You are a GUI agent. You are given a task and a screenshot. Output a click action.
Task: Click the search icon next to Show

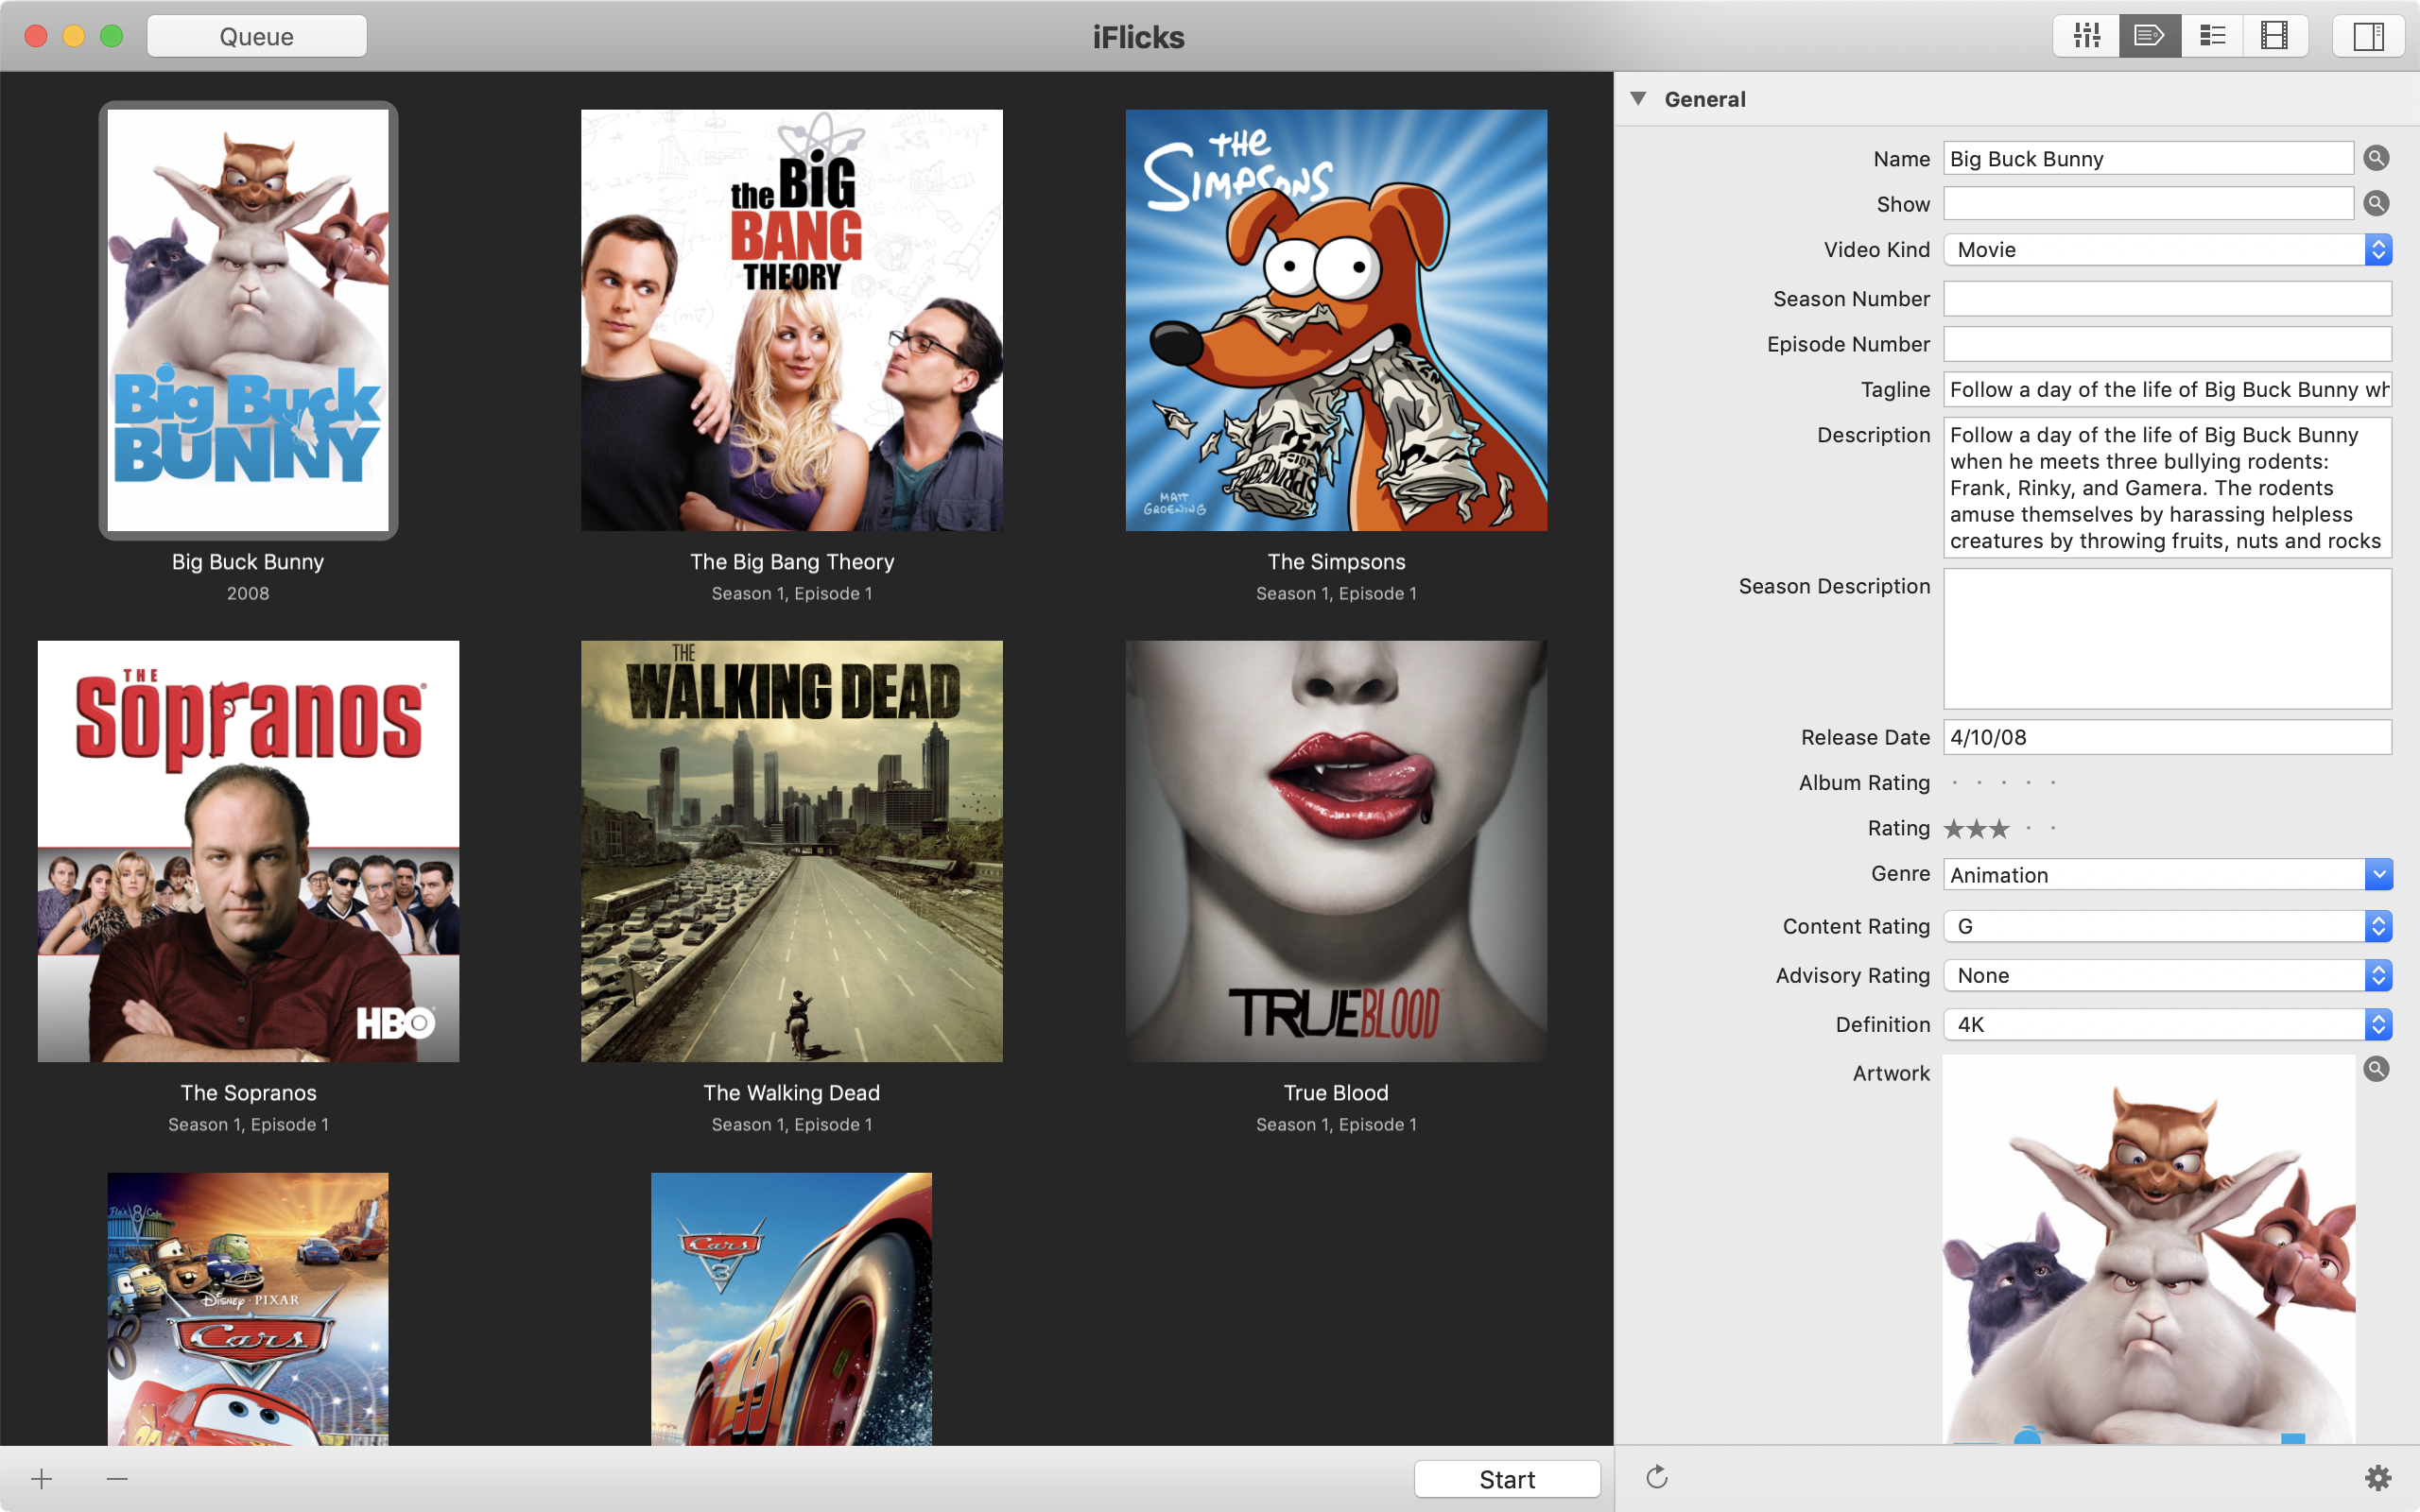pyautogui.click(x=2377, y=204)
